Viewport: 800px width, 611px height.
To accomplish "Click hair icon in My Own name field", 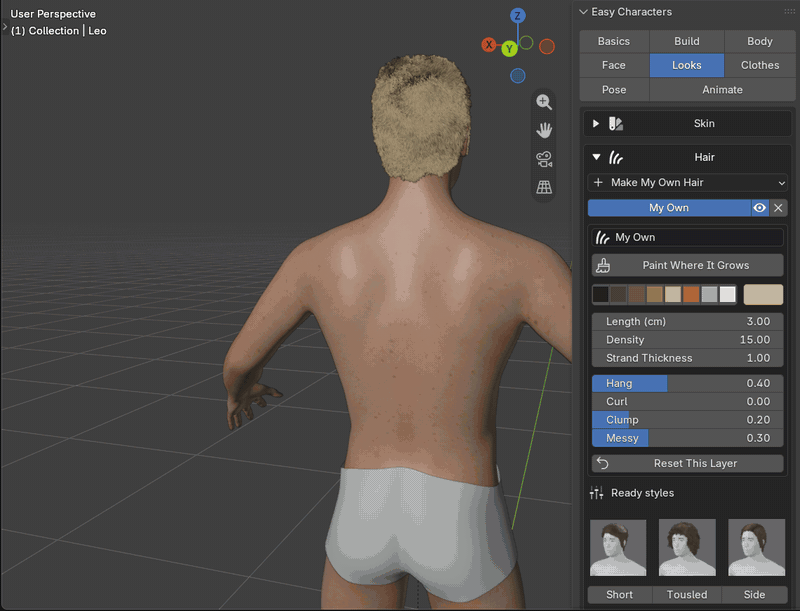I will point(603,237).
